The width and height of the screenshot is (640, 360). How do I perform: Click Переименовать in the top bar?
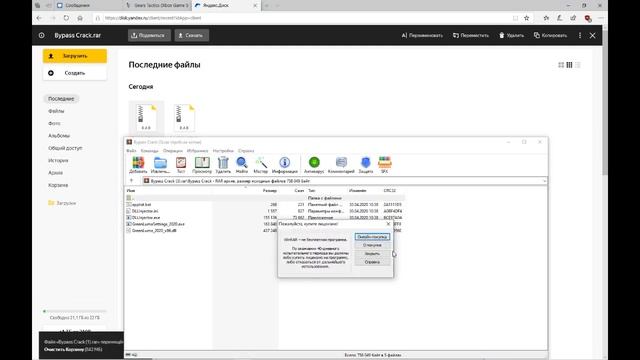422,36
